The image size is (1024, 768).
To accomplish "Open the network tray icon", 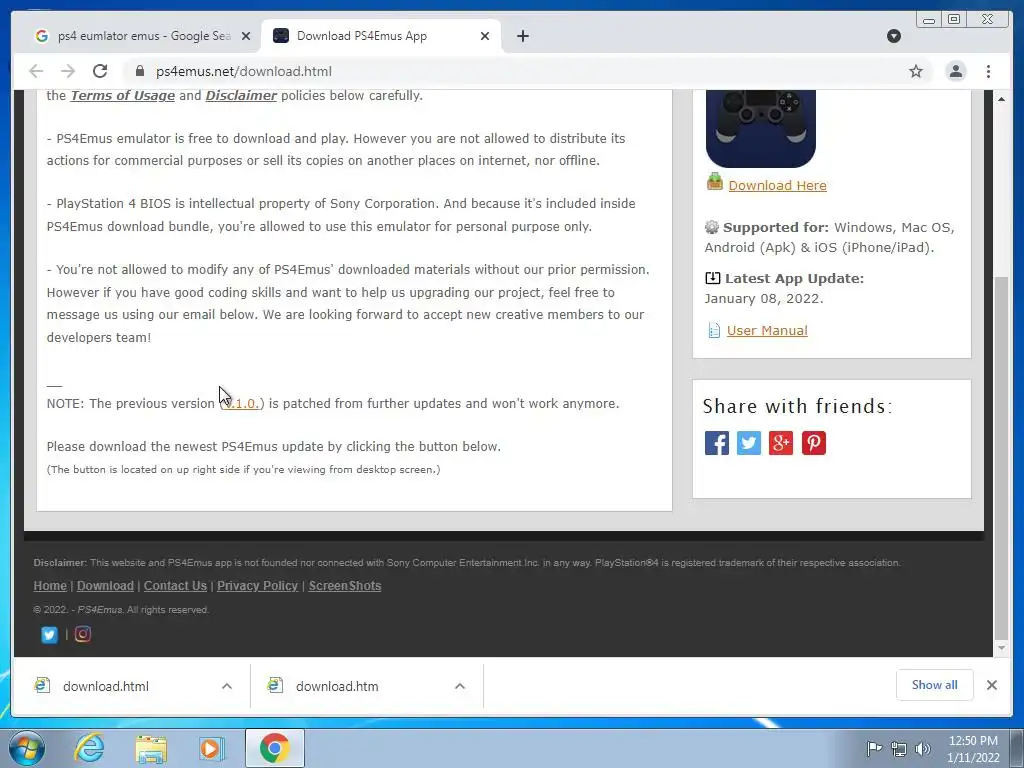I will (899, 749).
